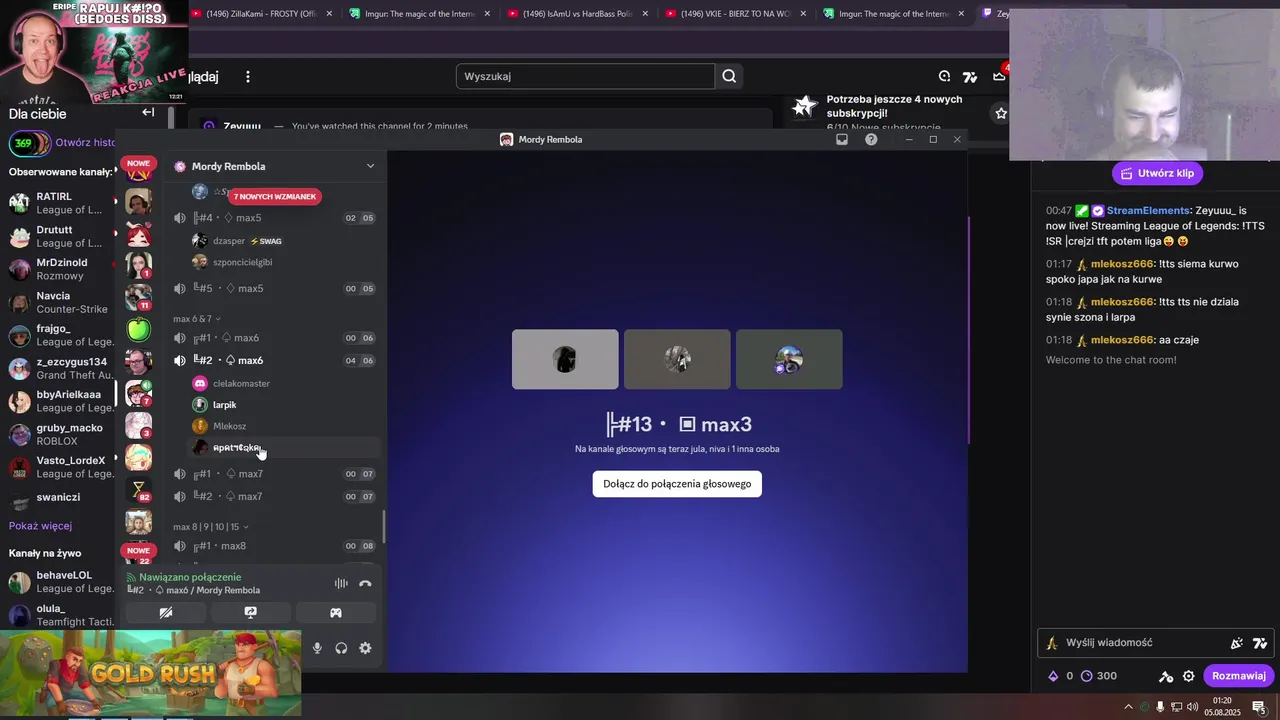The width and height of the screenshot is (1280, 720).
Task: Join the #5 max5 voice channel
Action: click(274, 289)
